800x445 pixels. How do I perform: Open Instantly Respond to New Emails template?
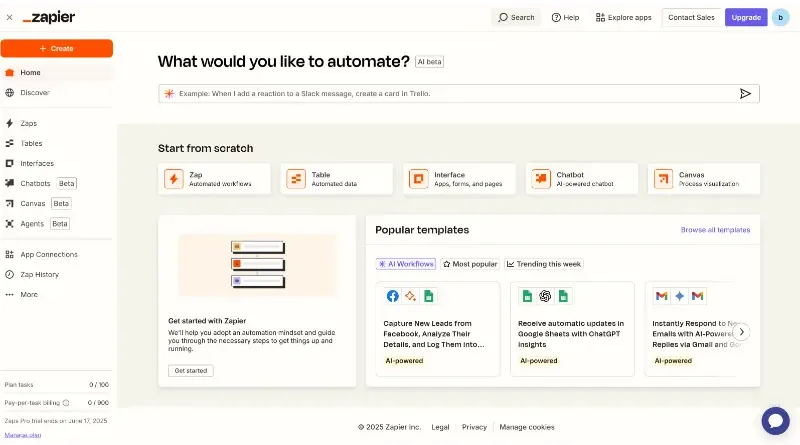691,329
